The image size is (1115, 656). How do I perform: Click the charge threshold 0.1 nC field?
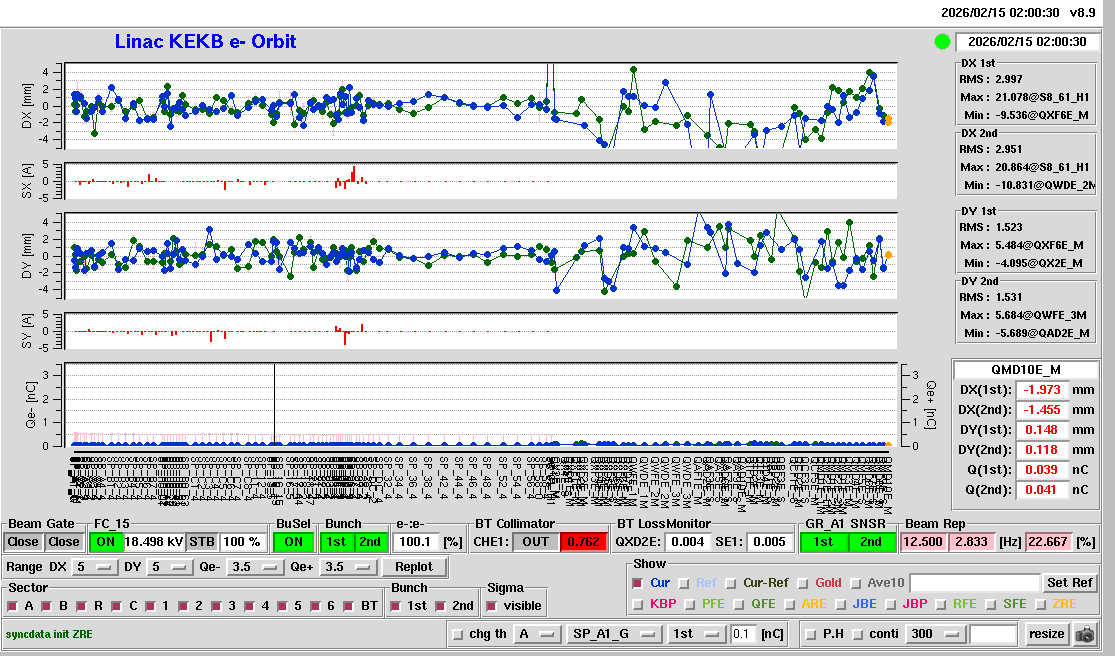click(x=743, y=634)
